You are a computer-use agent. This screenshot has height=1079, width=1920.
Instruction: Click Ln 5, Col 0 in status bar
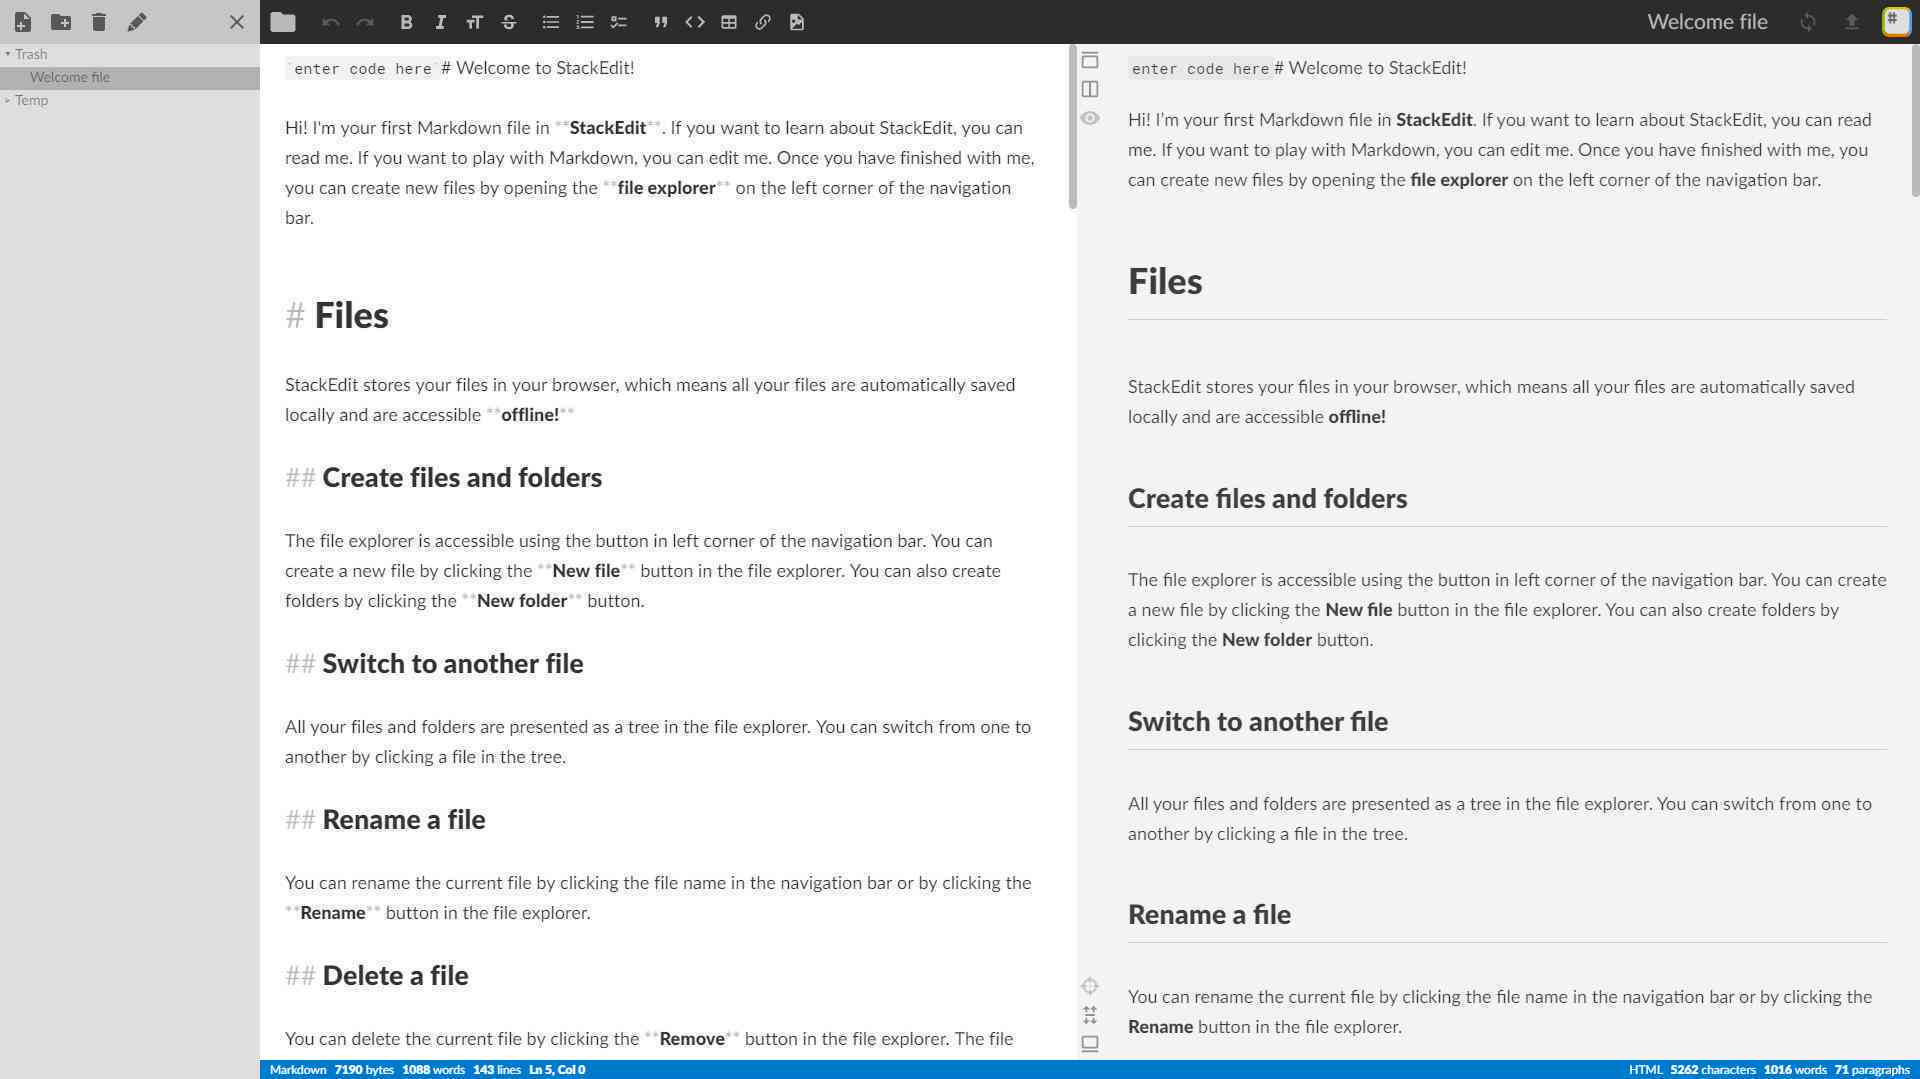pos(557,1070)
